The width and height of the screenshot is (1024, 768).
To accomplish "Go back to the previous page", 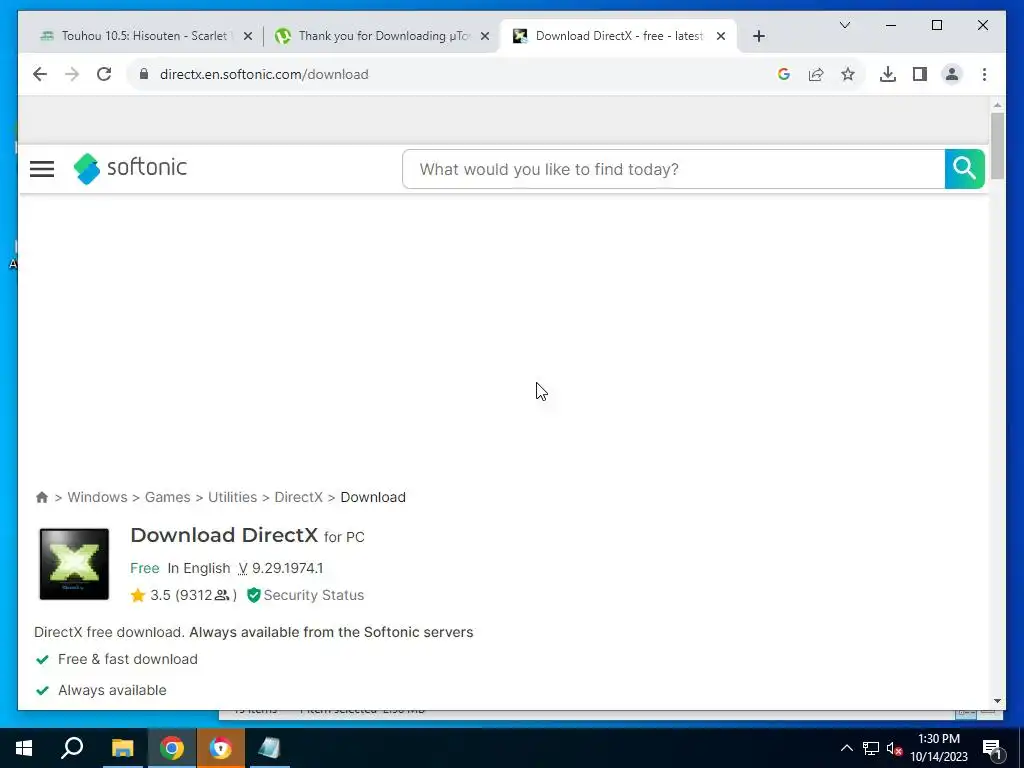I will coord(40,74).
